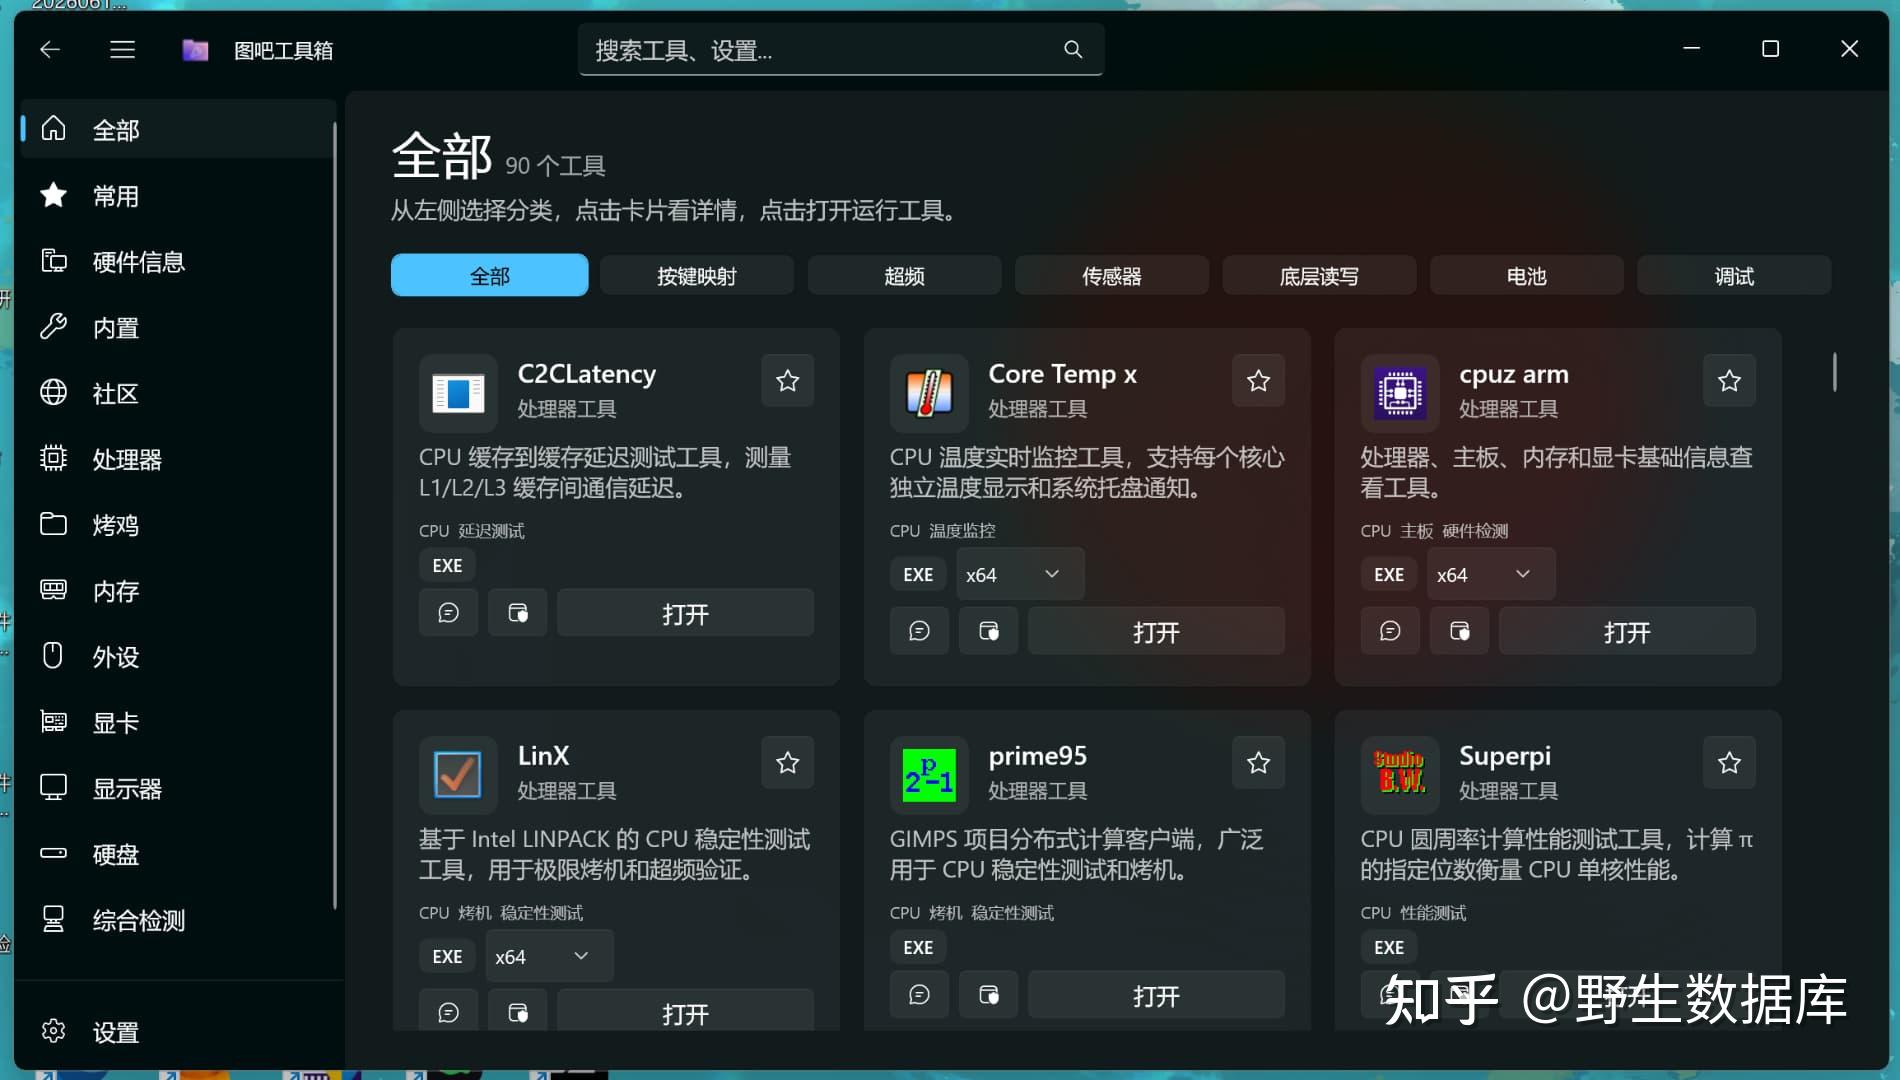Click the search magnifier icon
1900x1080 pixels.
(1073, 49)
